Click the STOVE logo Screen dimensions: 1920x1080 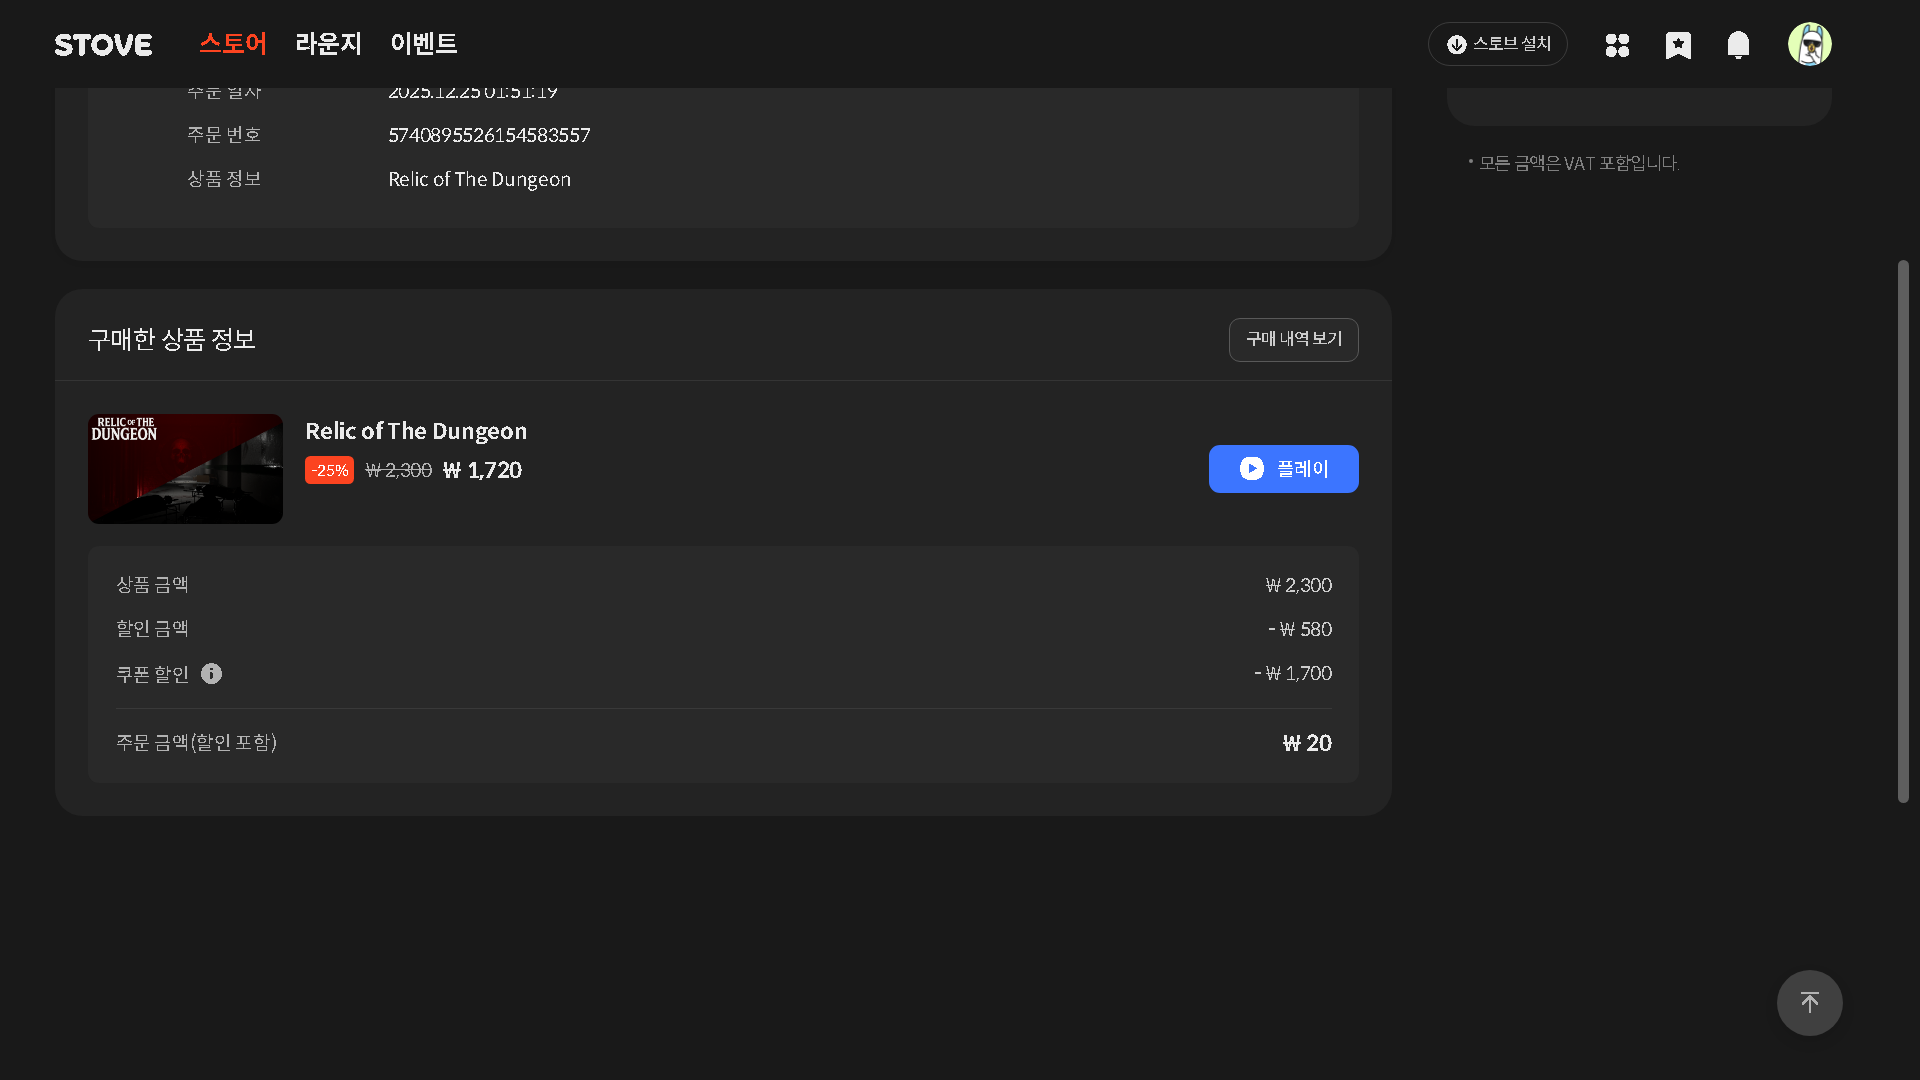[x=103, y=45]
